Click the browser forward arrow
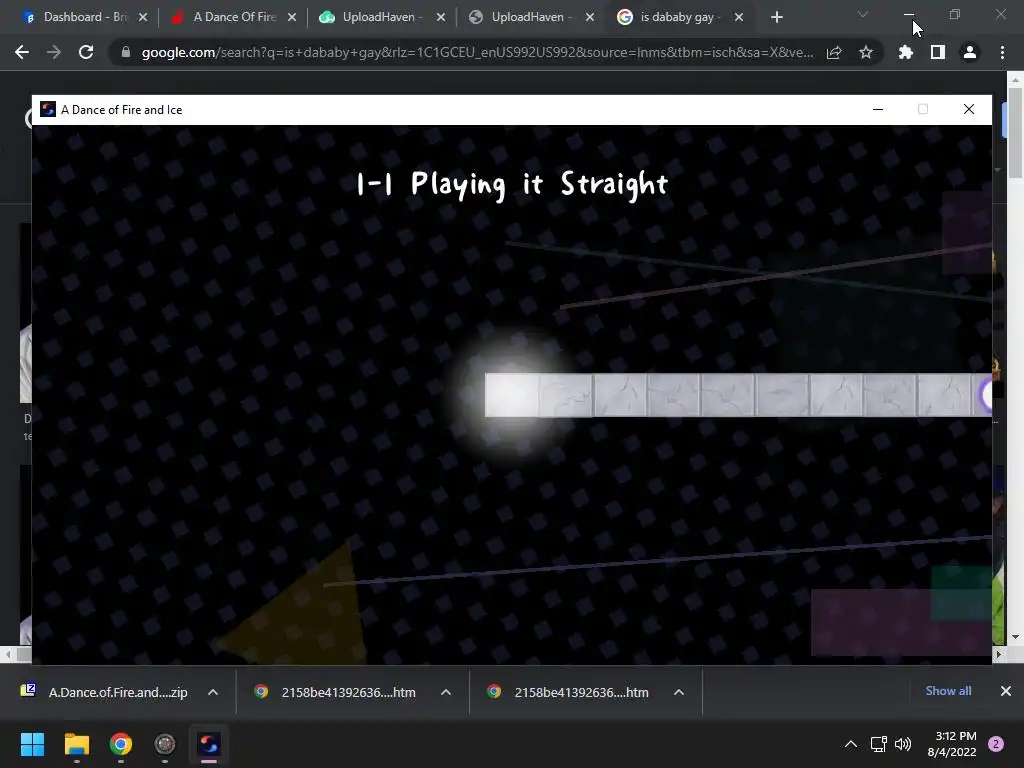 tap(54, 52)
